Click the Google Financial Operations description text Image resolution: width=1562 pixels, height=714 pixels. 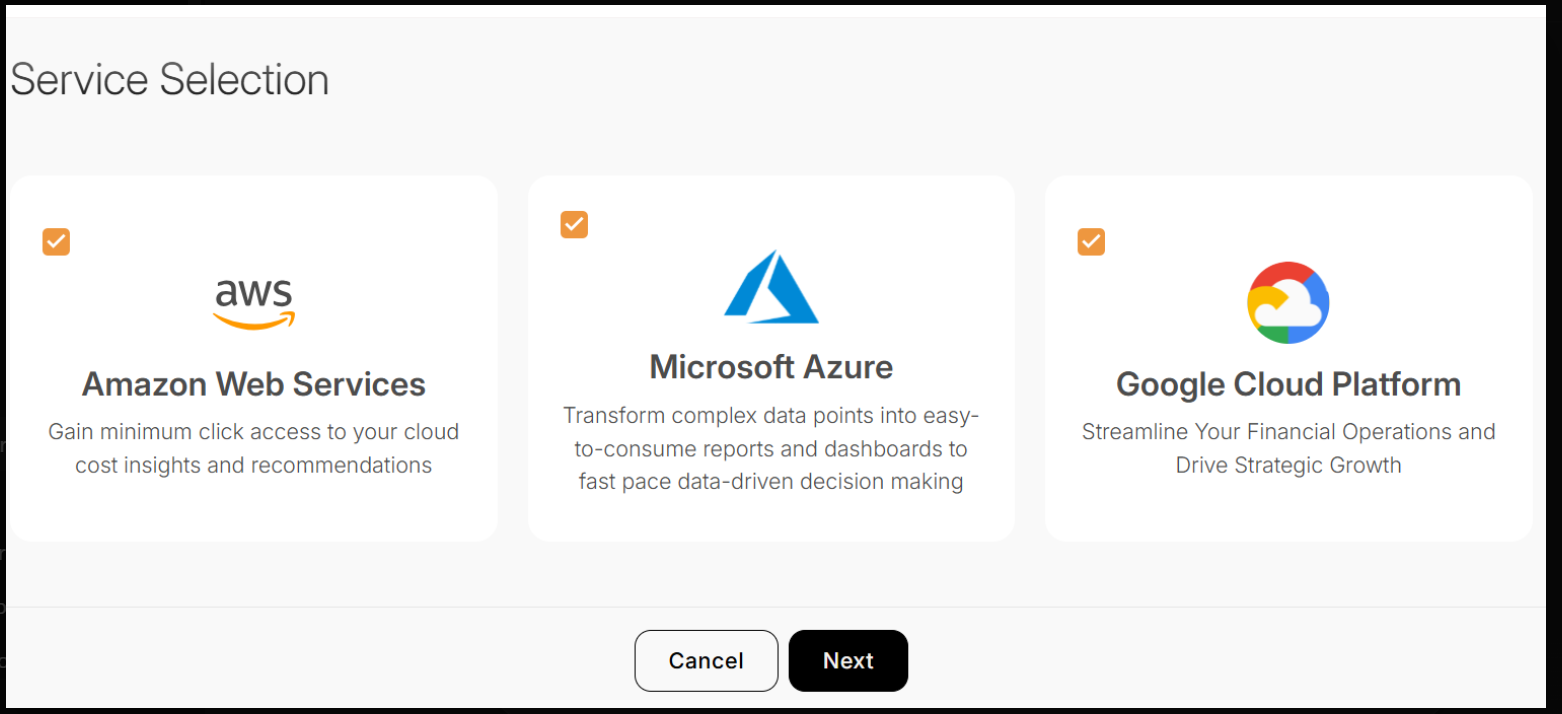(x=1288, y=448)
